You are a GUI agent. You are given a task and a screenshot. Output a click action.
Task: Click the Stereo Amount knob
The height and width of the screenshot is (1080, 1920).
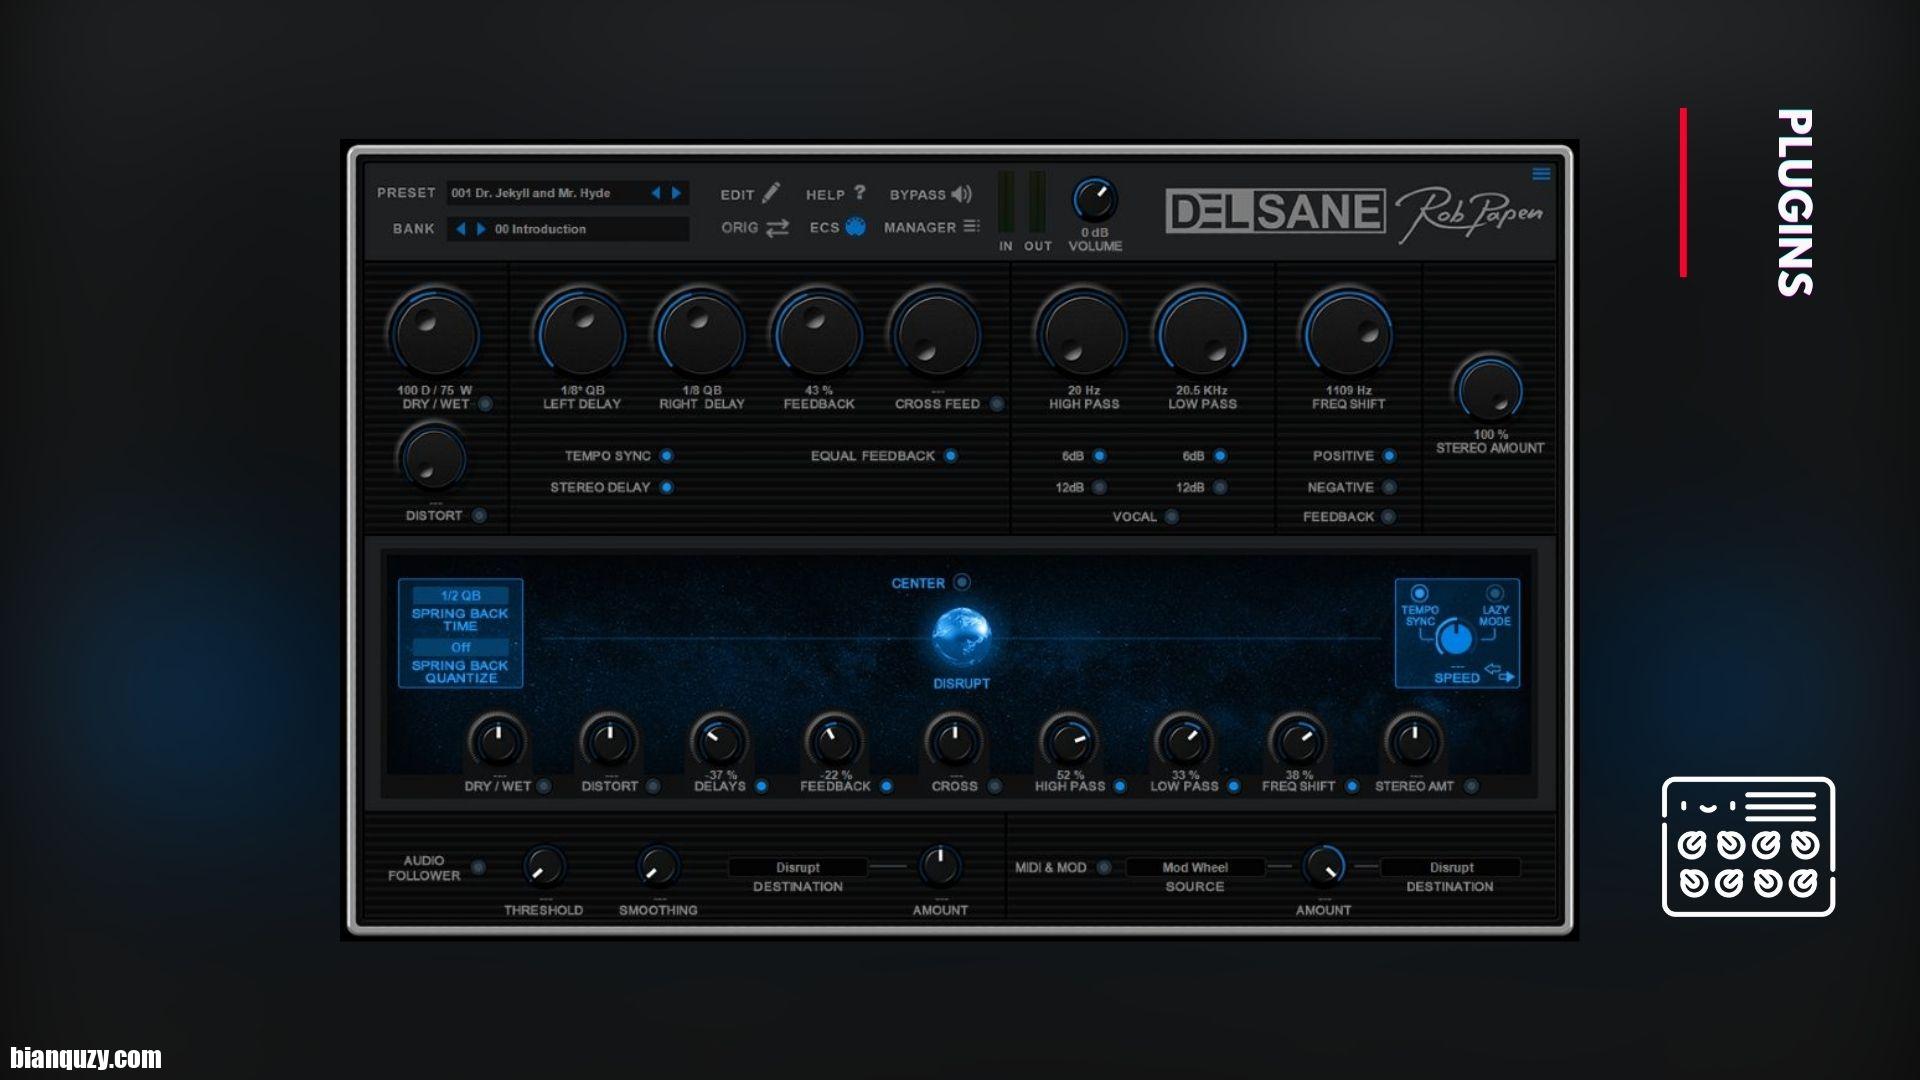tap(1490, 389)
